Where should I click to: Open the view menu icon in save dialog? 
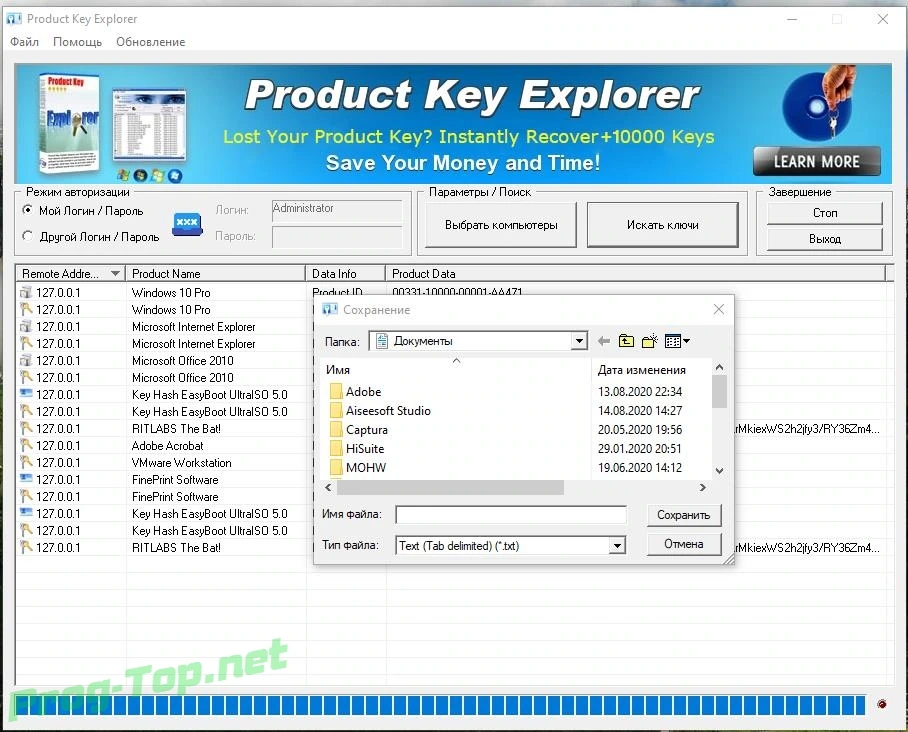[x=677, y=341]
